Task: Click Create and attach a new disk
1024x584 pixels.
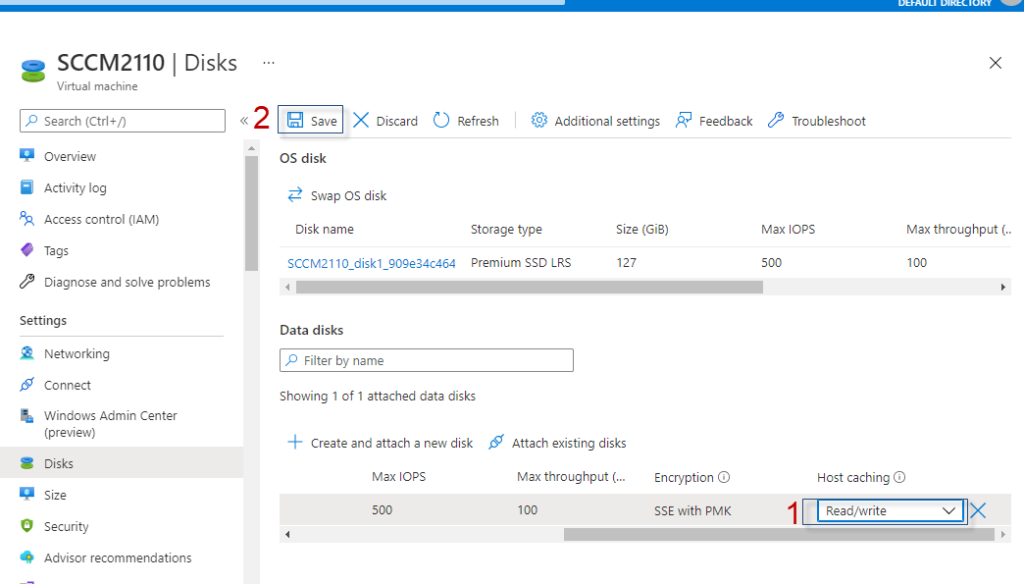Action: tap(380, 443)
